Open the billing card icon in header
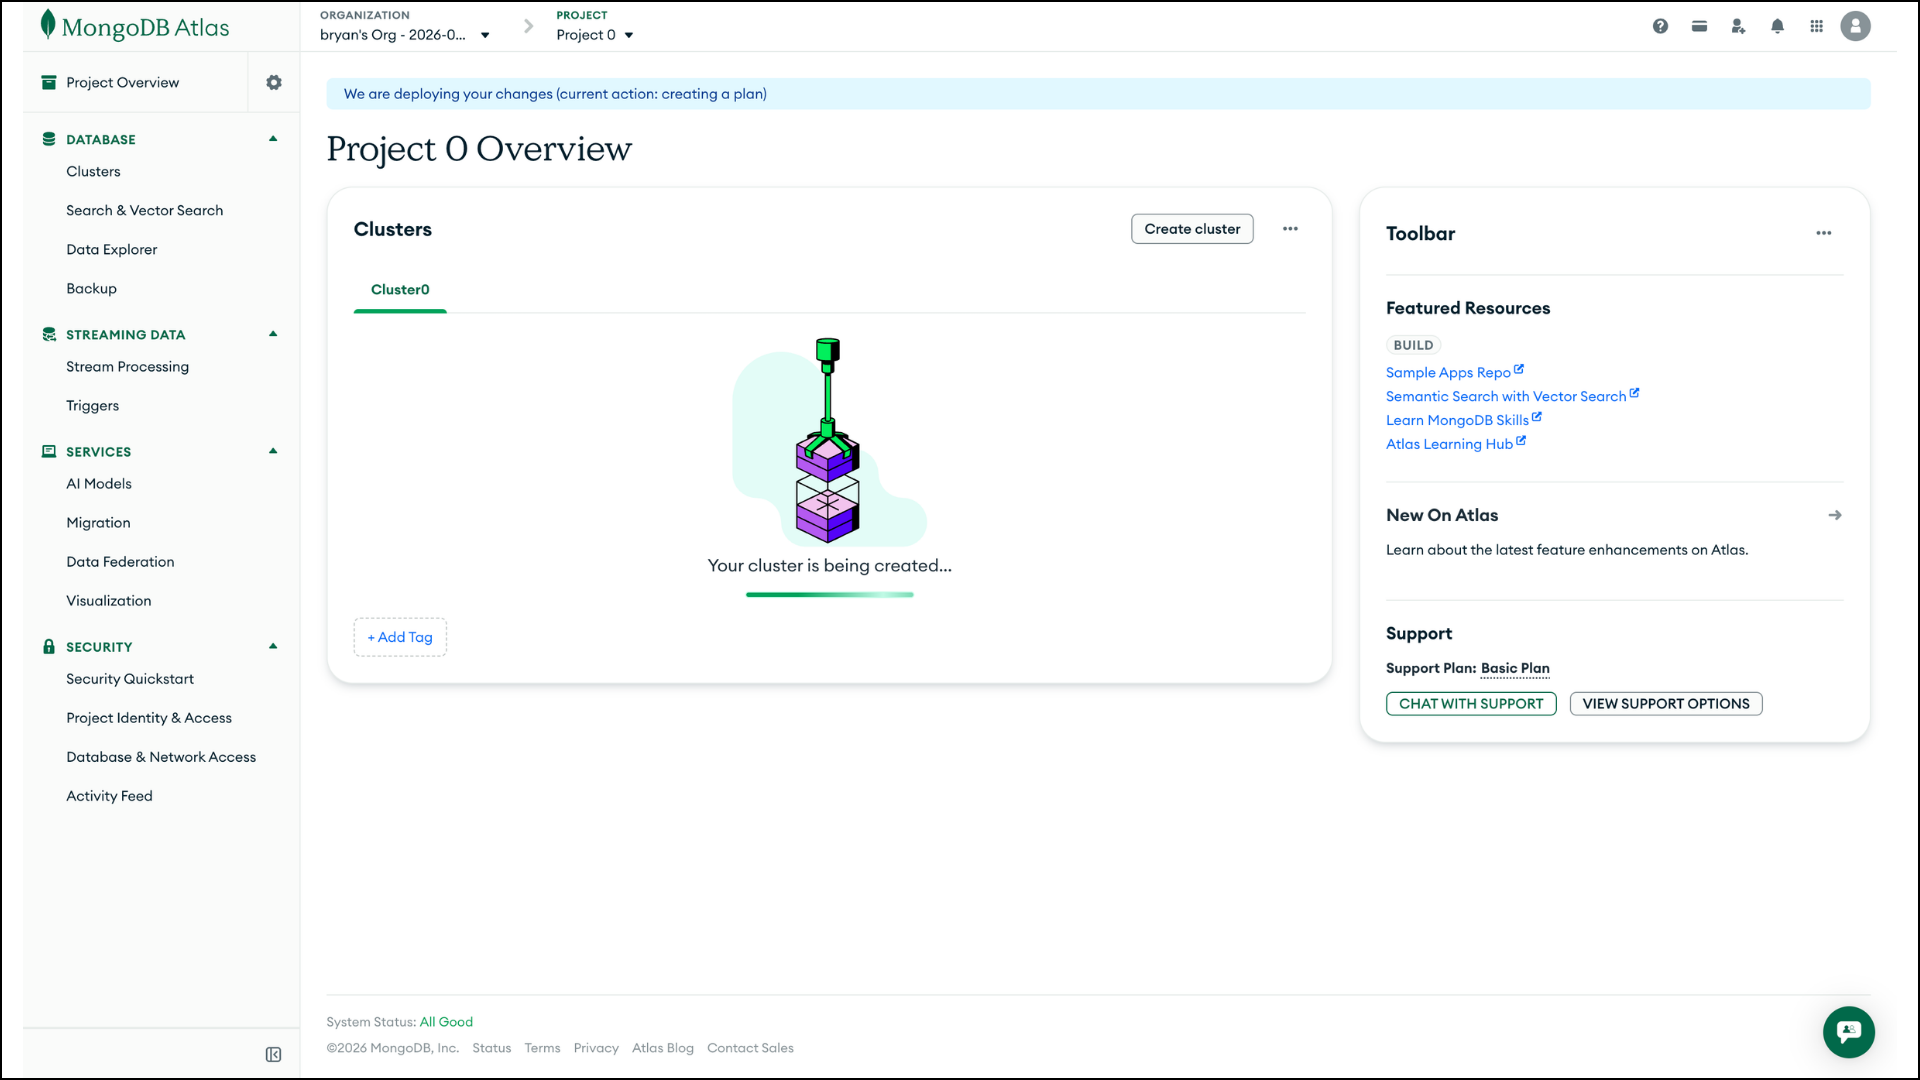 point(1699,26)
